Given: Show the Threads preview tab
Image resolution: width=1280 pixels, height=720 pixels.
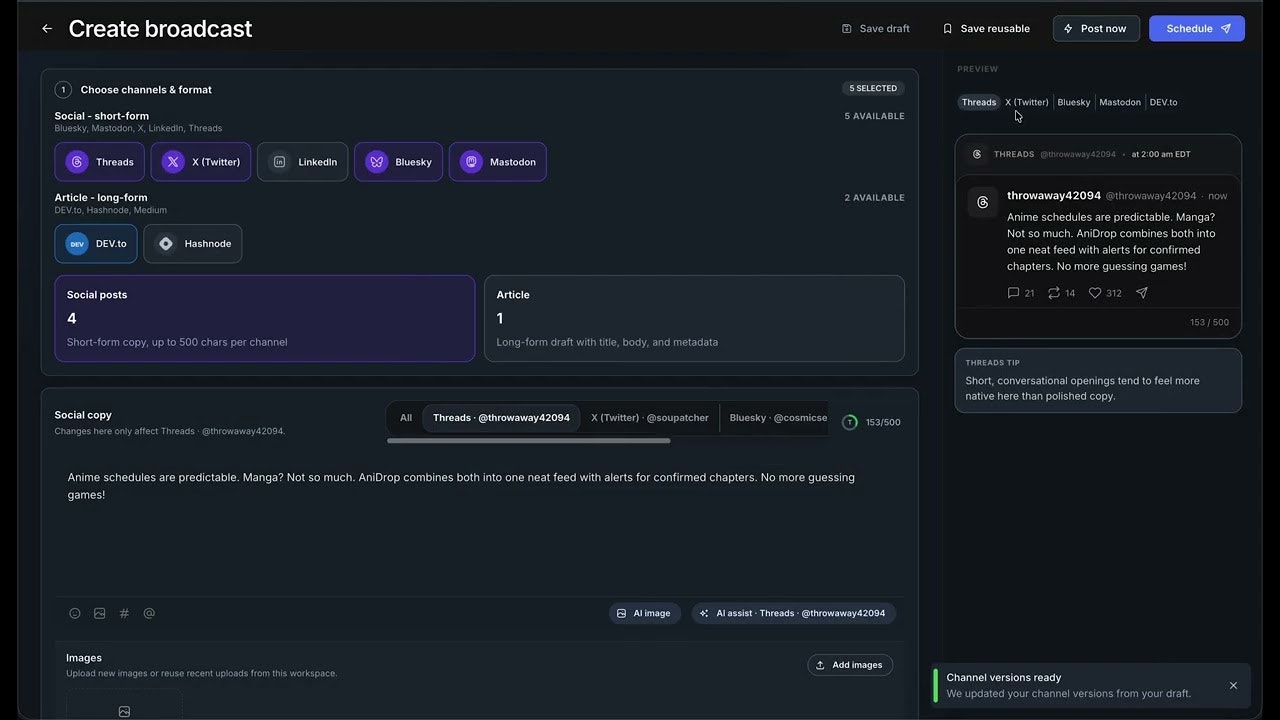Looking at the screenshot, I should (979, 102).
